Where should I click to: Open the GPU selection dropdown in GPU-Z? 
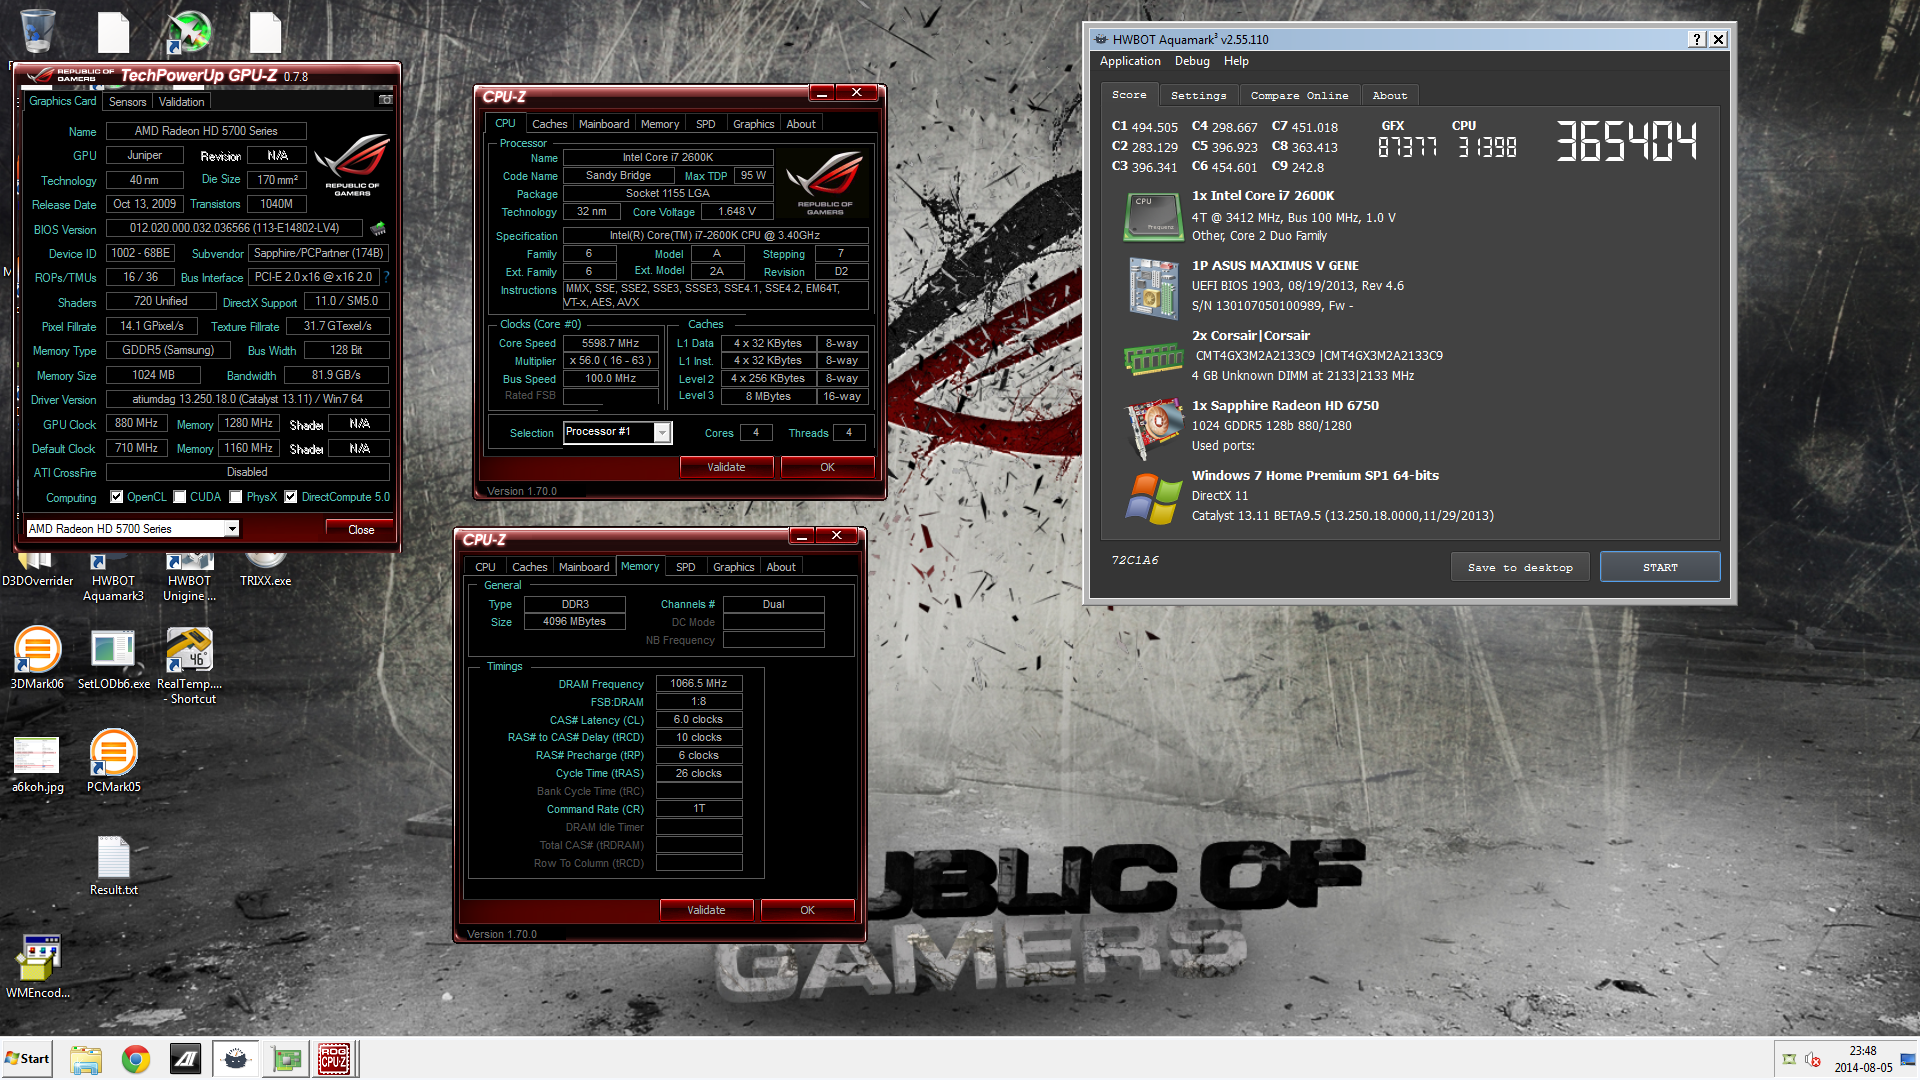tap(232, 529)
